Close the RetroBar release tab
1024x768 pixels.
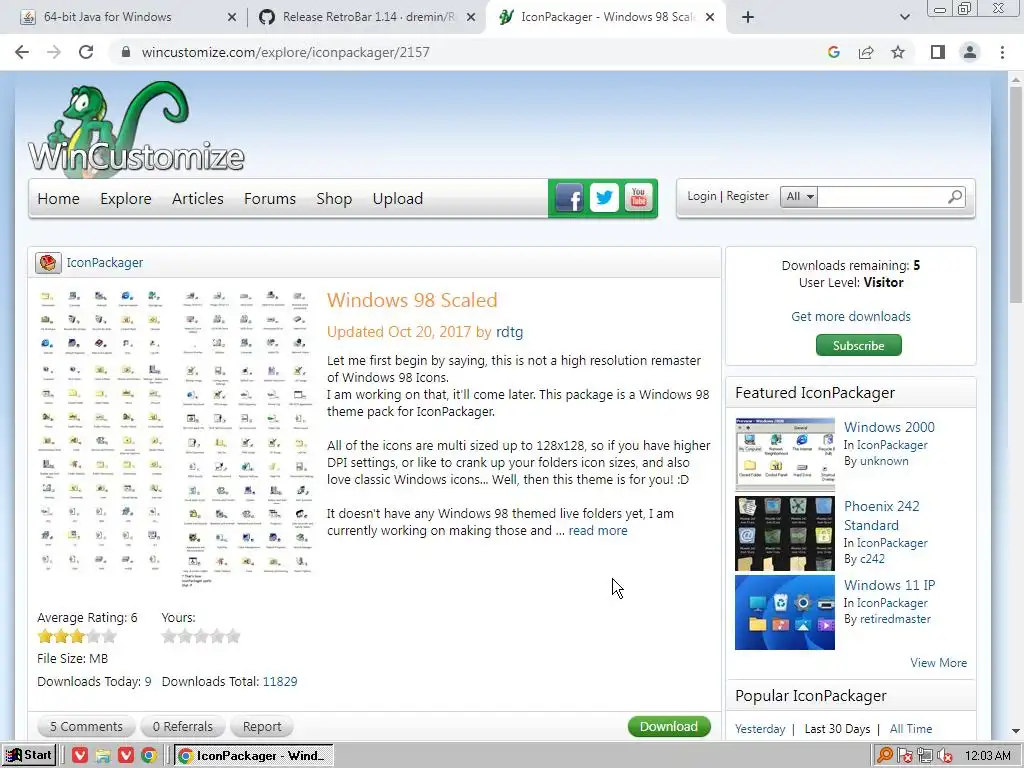pyautogui.click(x=471, y=18)
